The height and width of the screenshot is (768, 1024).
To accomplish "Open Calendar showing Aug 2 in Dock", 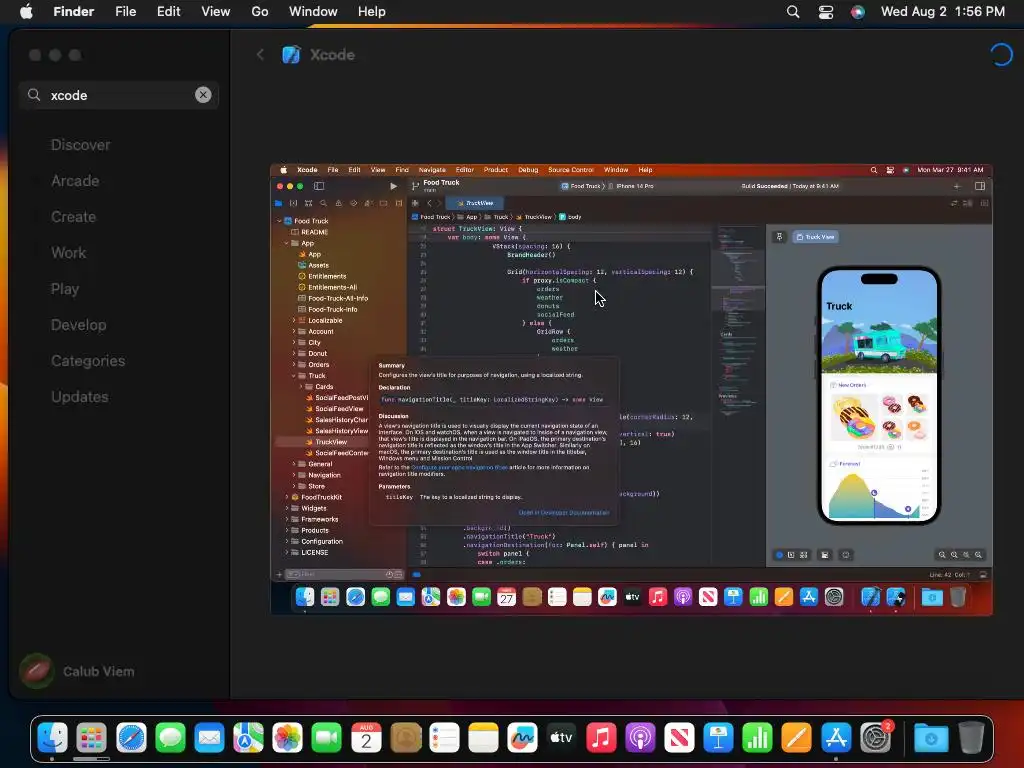I will pyautogui.click(x=366, y=738).
